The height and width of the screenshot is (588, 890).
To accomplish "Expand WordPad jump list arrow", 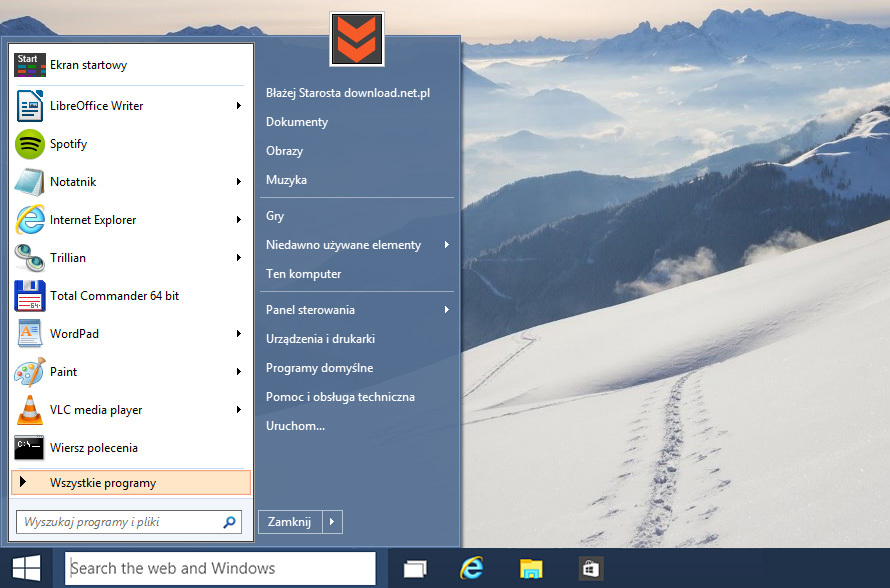I will point(239,334).
